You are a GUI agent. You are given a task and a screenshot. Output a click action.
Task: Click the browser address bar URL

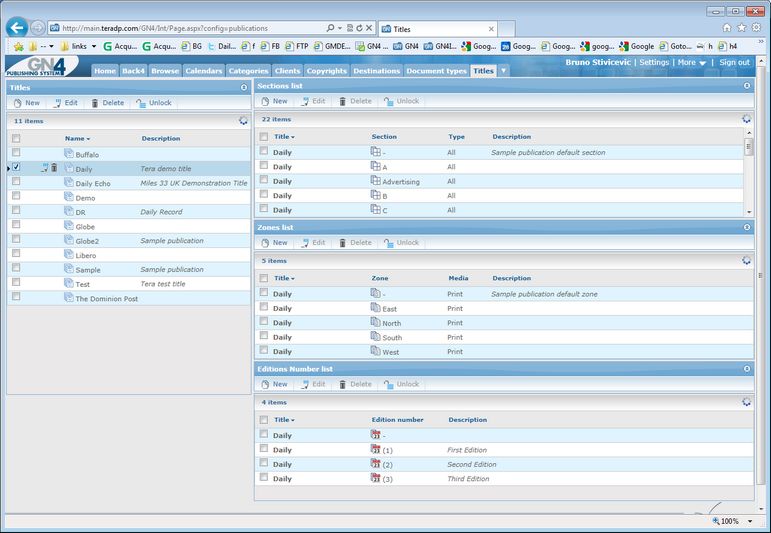point(165,28)
